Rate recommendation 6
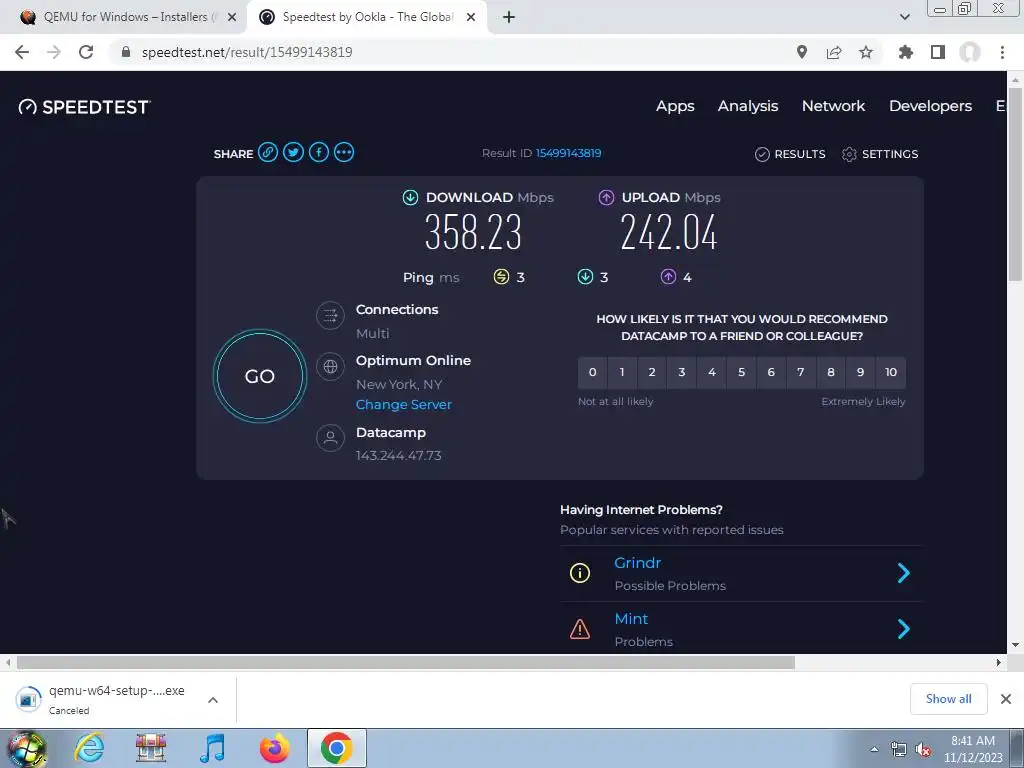This screenshot has height=768, width=1024. pos(771,372)
